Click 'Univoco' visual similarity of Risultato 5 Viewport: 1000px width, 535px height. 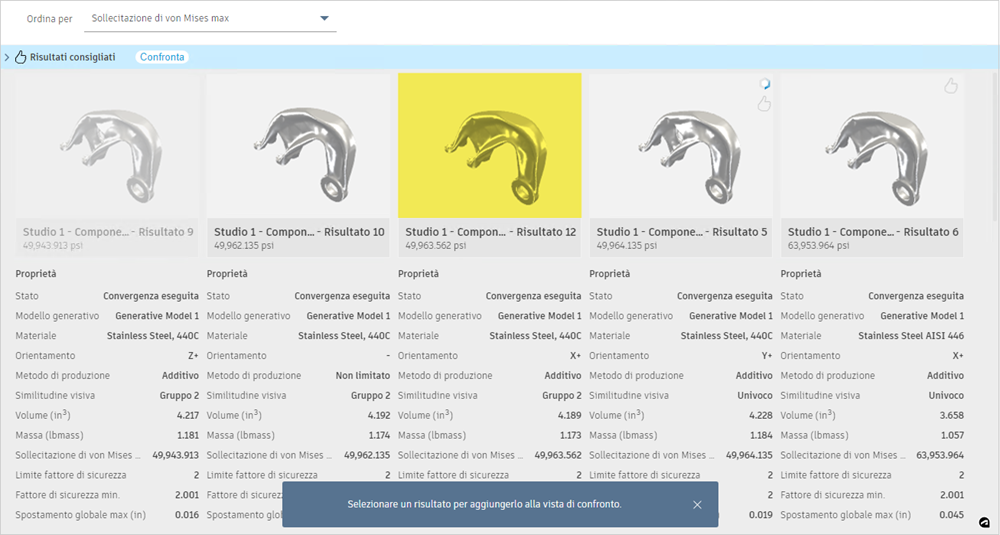[754, 395]
